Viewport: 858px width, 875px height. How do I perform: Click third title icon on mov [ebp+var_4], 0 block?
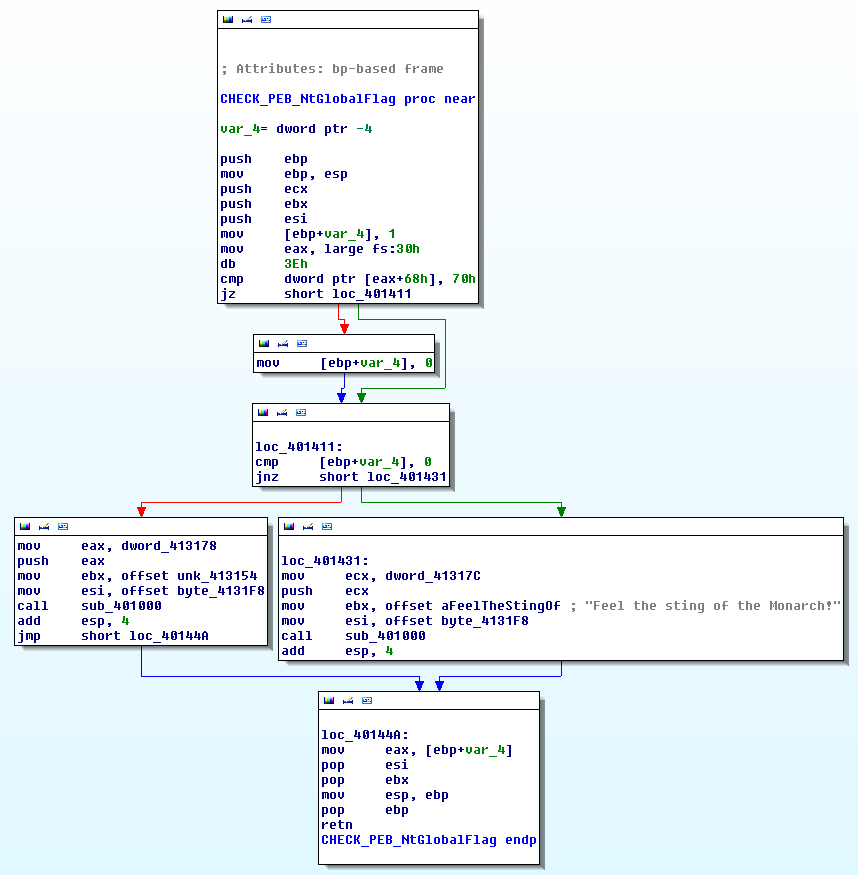click(301, 343)
